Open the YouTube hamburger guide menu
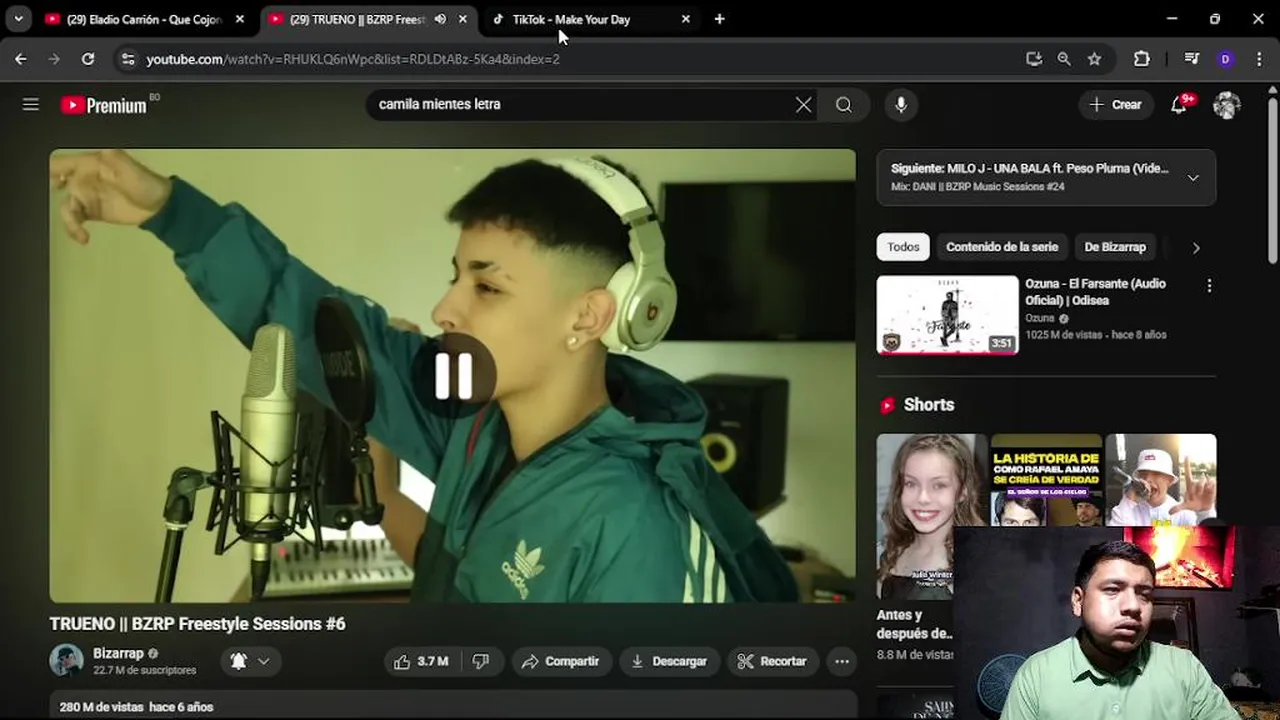 click(31, 104)
